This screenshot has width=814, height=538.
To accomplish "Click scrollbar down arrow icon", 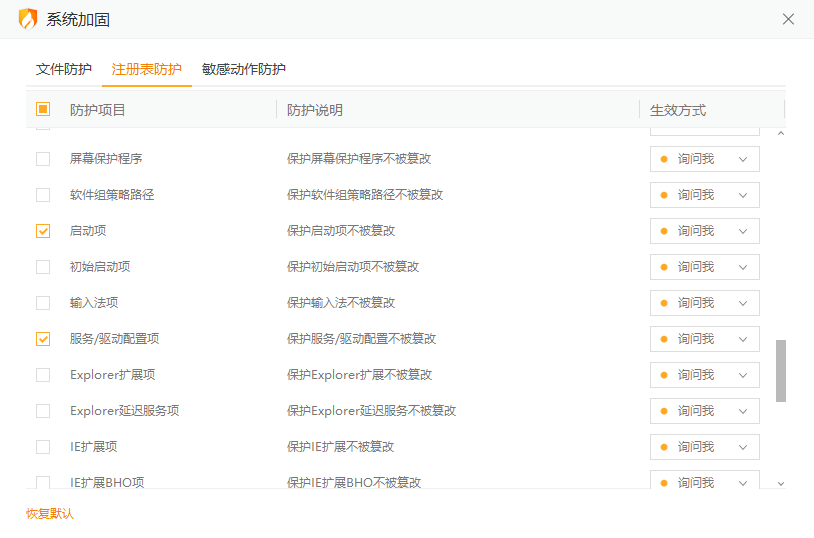I will point(781,484).
